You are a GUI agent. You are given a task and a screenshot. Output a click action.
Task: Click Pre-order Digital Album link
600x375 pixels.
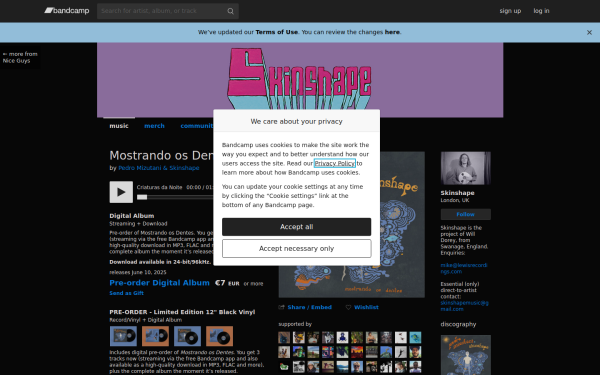tap(159, 283)
